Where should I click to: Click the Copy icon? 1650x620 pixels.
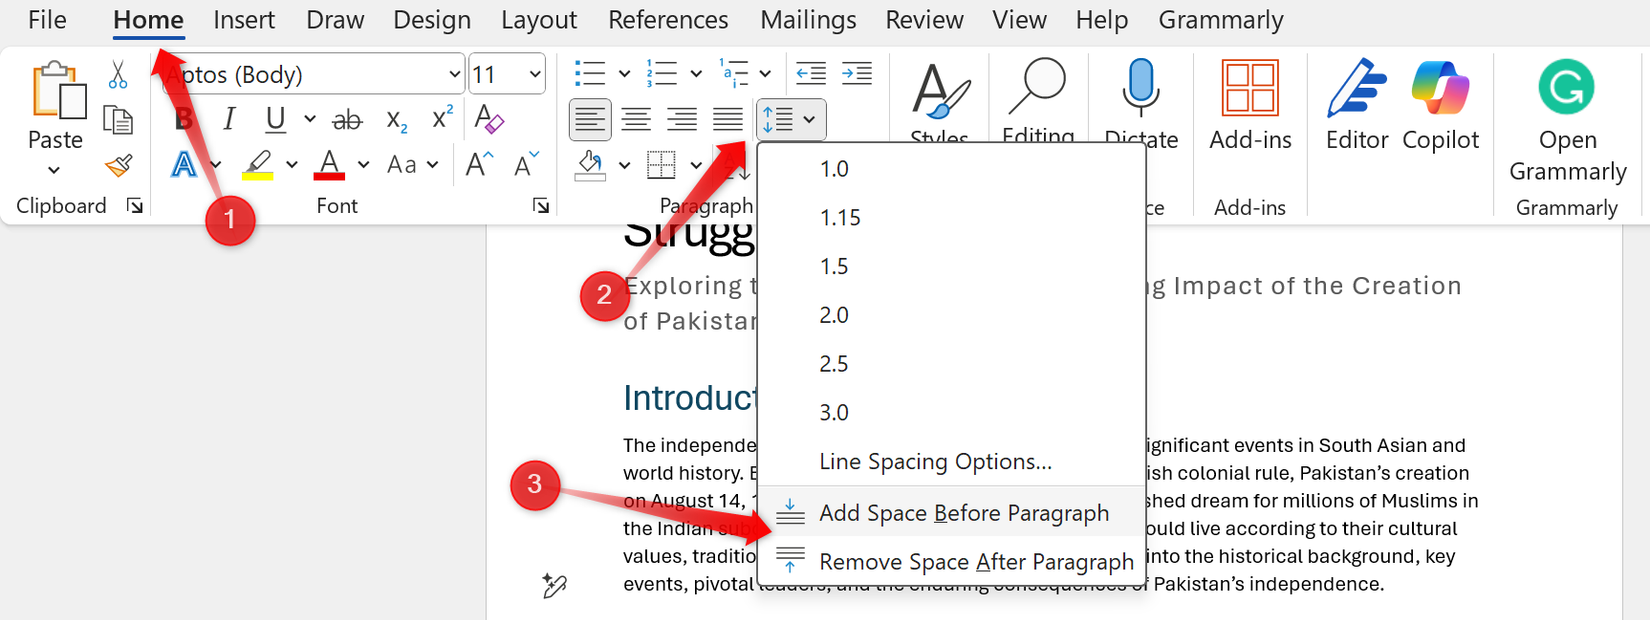(118, 120)
